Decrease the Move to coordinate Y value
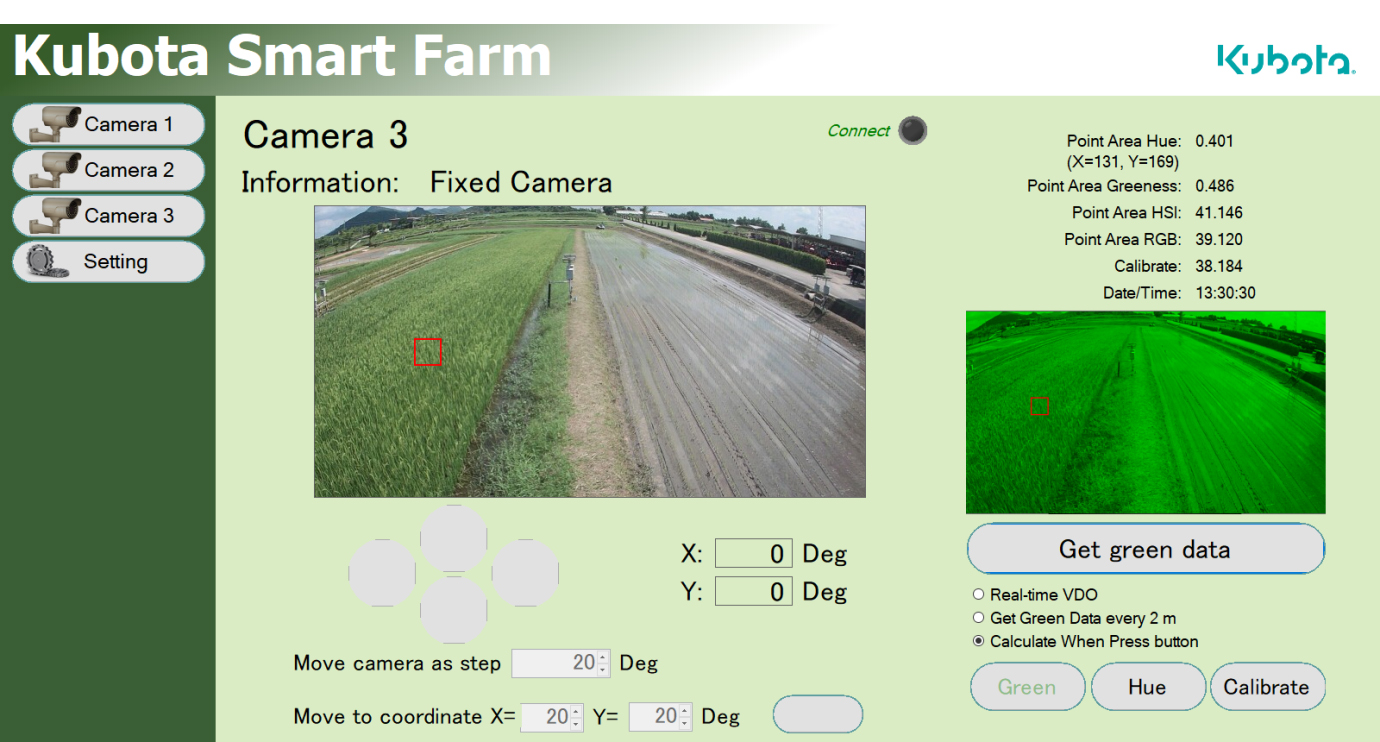Screen dimensions: 1380x742 (685, 723)
